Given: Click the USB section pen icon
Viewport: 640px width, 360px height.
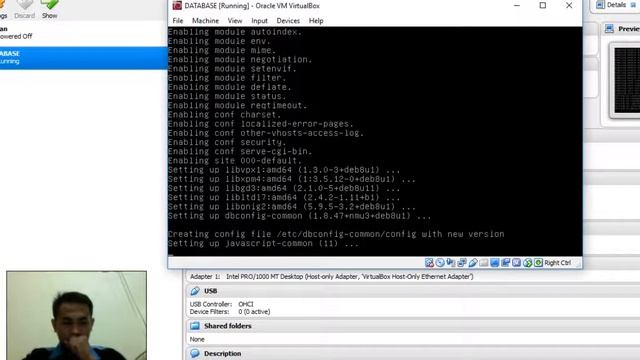Looking at the screenshot, I should pyautogui.click(x=195, y=291).
